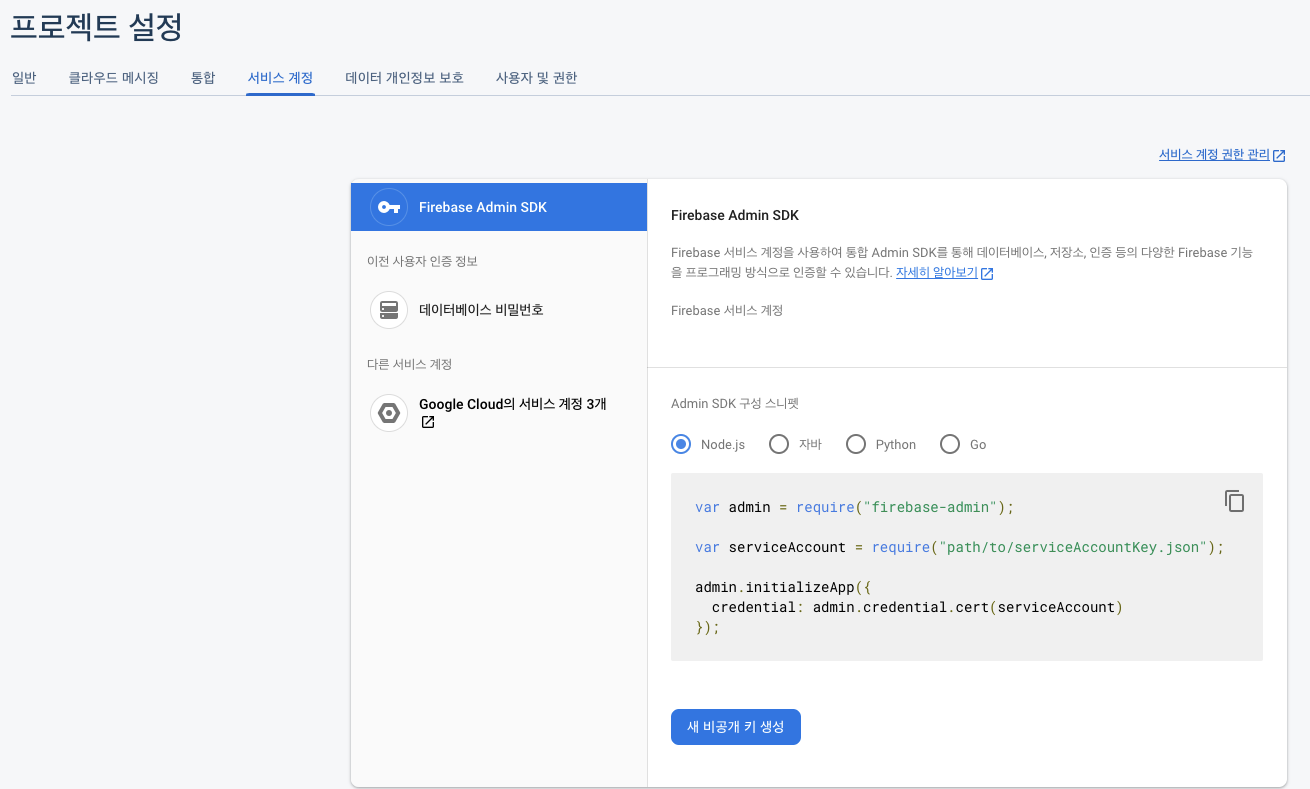This screenshot has width=1310, height=789.
Task: Select the Python radio button
Action: (856, 444)
